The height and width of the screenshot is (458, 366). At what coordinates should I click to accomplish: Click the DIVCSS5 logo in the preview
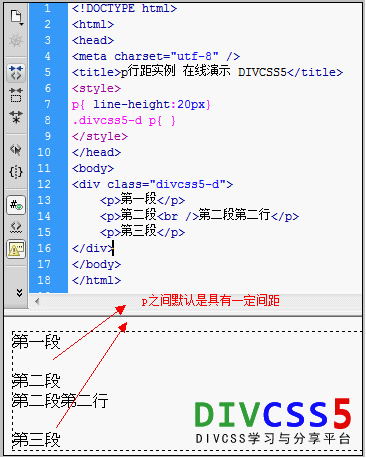pos(273,421)
